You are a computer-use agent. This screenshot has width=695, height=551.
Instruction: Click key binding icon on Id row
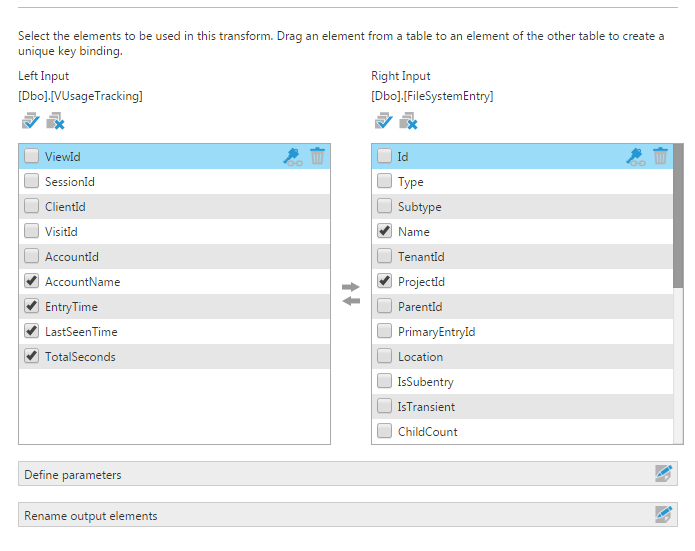click(x=636, y=156)
